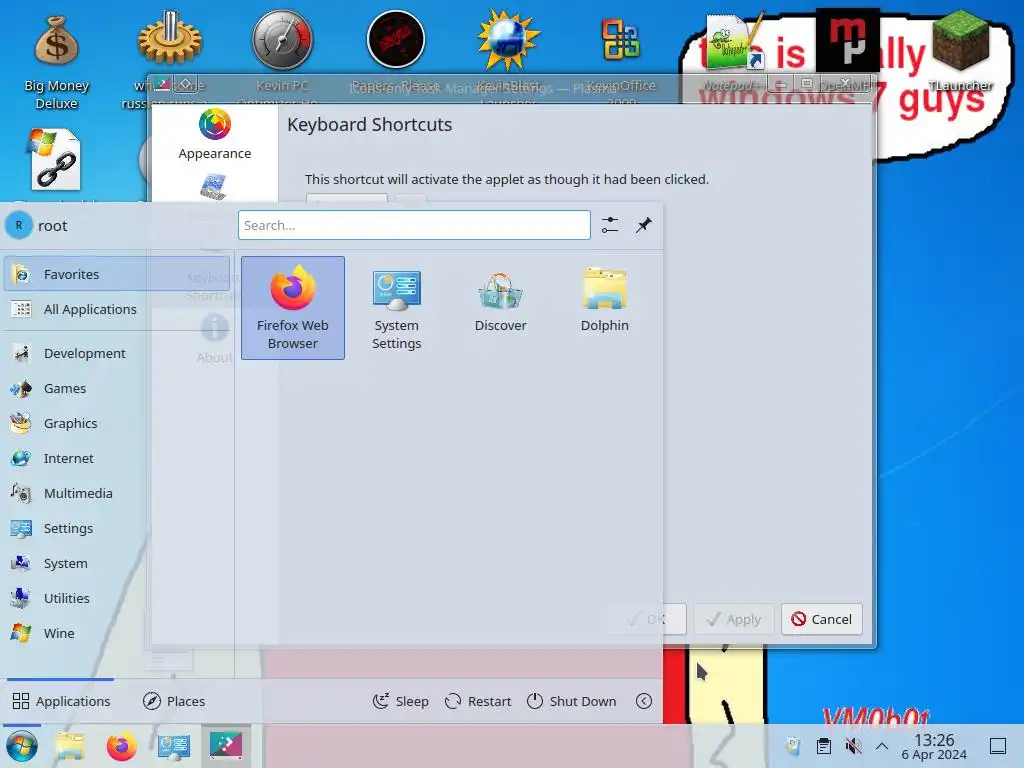This screenshot has height=768, width=1024.
Task: Select Favorites category in launcher
Action: [117, 274]
